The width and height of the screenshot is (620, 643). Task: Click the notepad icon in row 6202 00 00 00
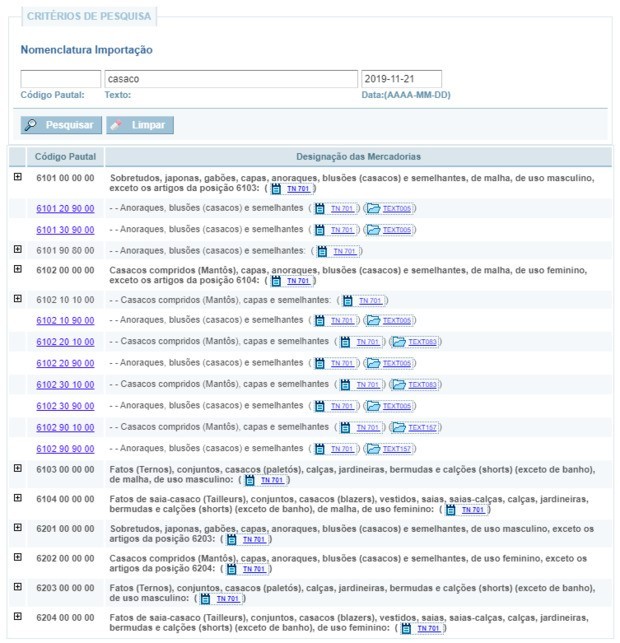tap(232, 569)
